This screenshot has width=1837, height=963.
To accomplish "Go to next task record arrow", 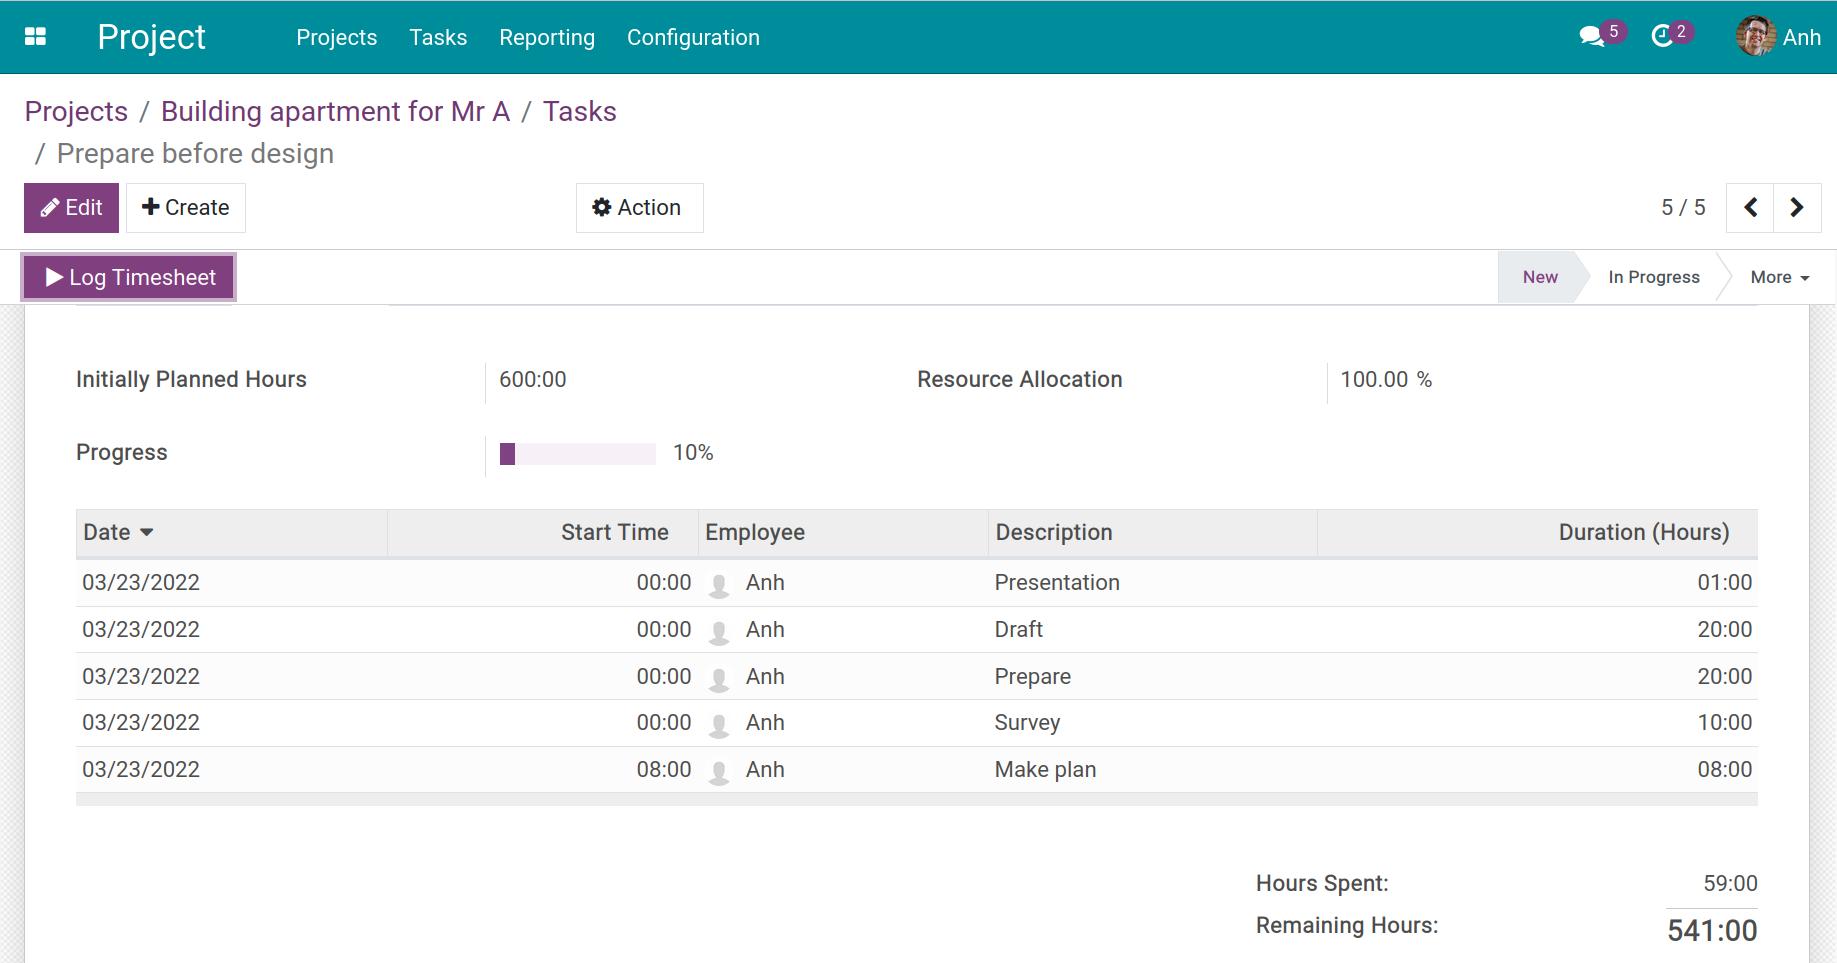I will pyautogui.click(x=1797, y=207).
